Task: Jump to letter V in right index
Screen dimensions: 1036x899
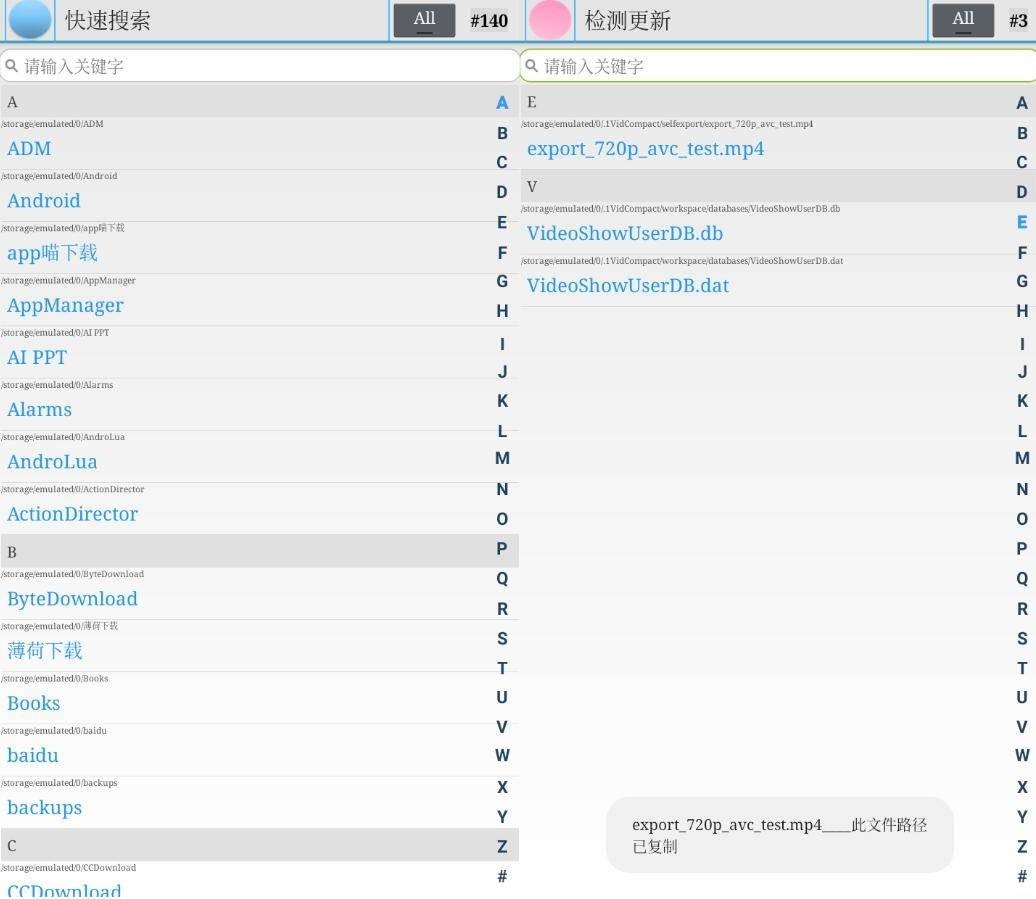Action: click(x=1021, y=728)
